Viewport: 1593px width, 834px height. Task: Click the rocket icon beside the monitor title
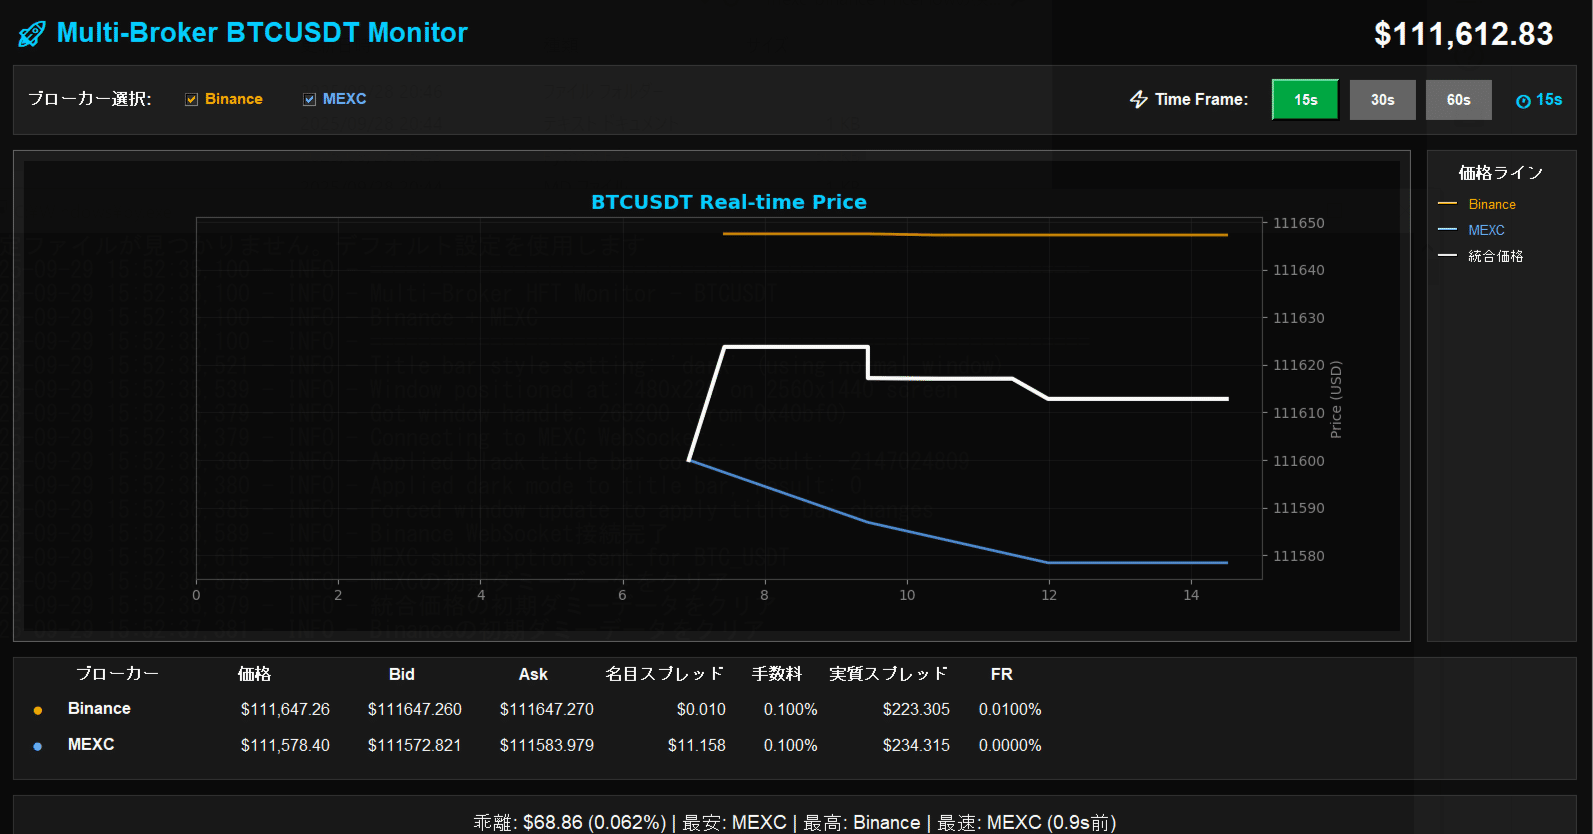pyautogui.click(x=32, y=34)
